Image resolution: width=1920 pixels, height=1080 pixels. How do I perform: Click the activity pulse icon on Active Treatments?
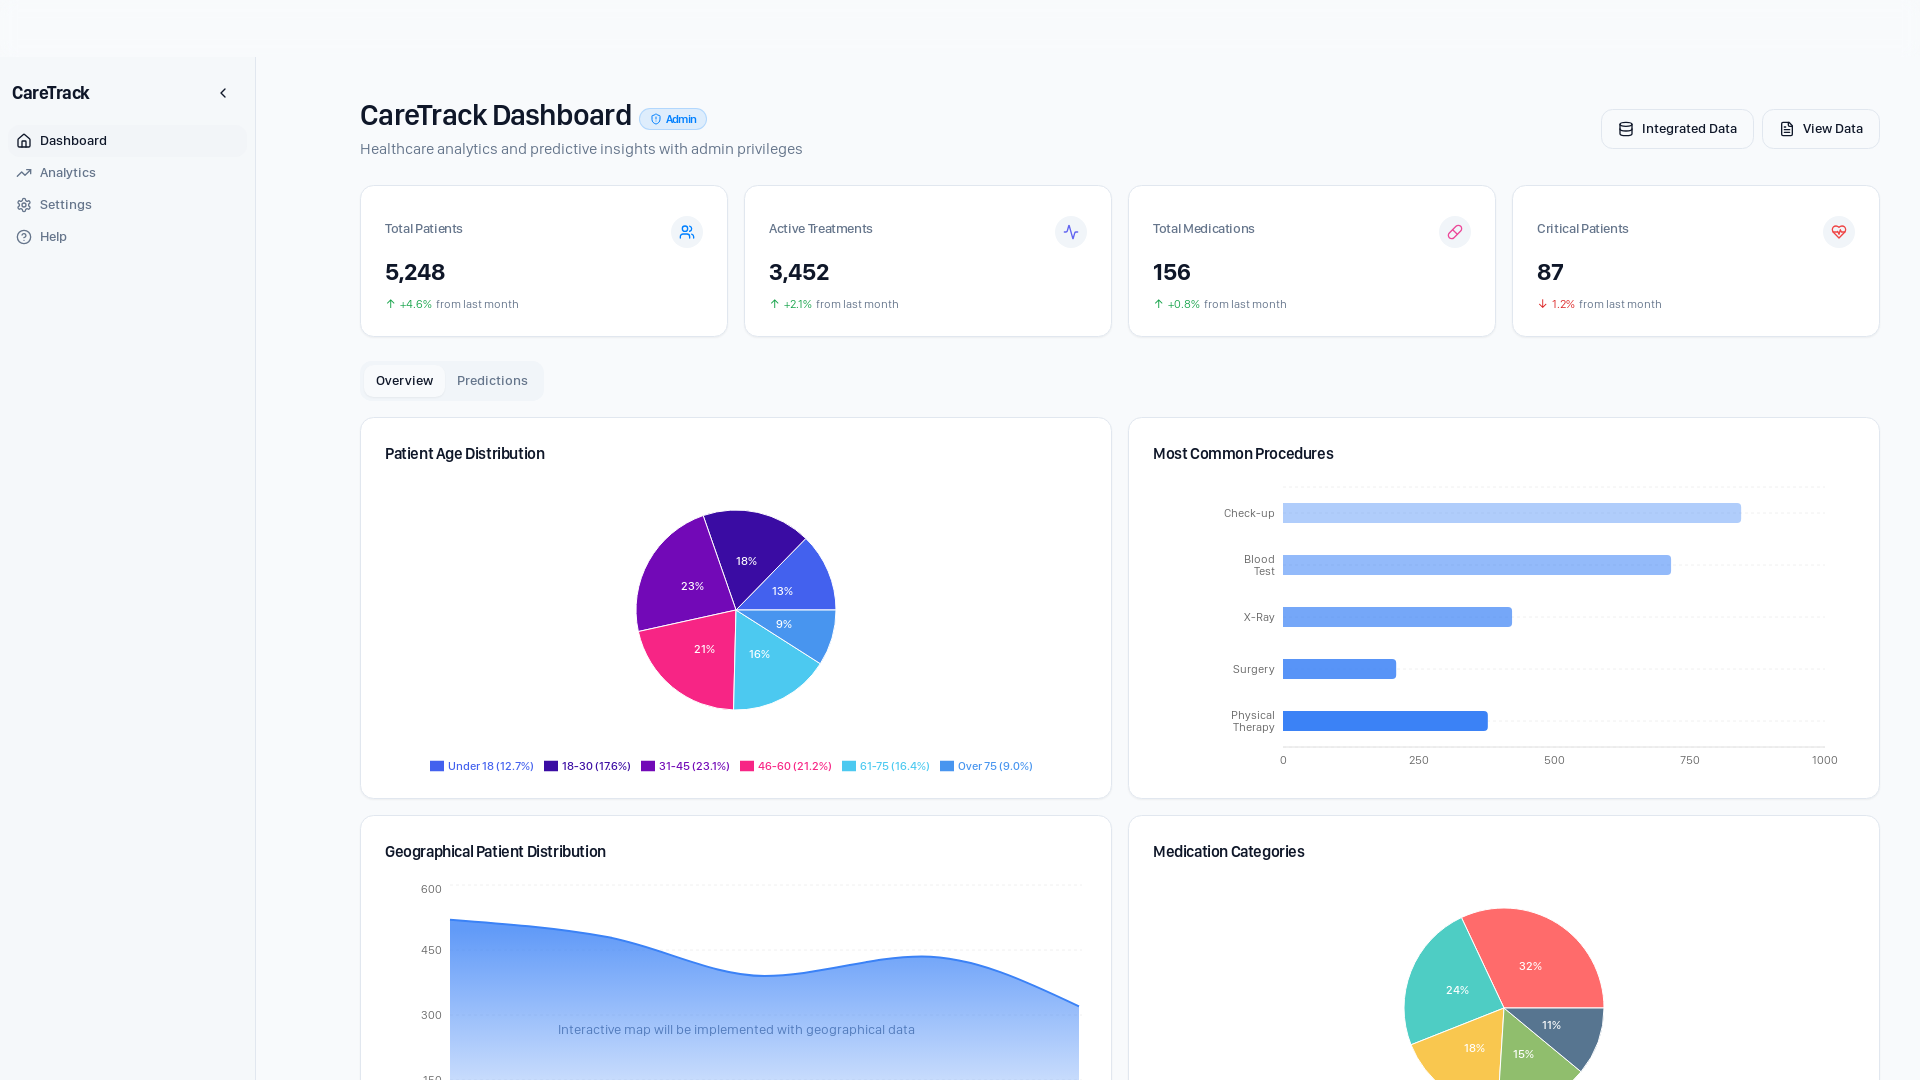(1071, 232)
